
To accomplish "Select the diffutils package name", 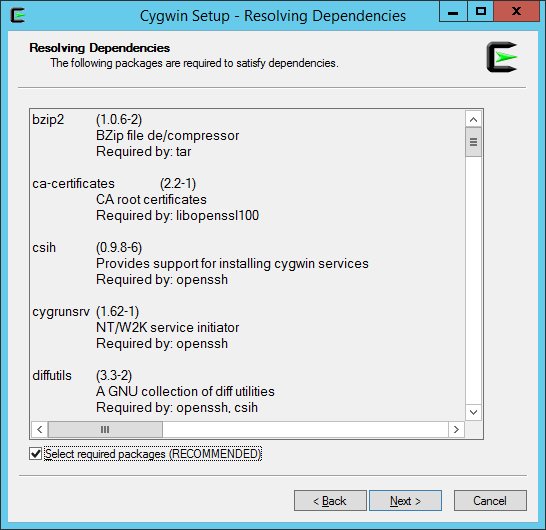I will pyautogui.click(x=52, y=376).
